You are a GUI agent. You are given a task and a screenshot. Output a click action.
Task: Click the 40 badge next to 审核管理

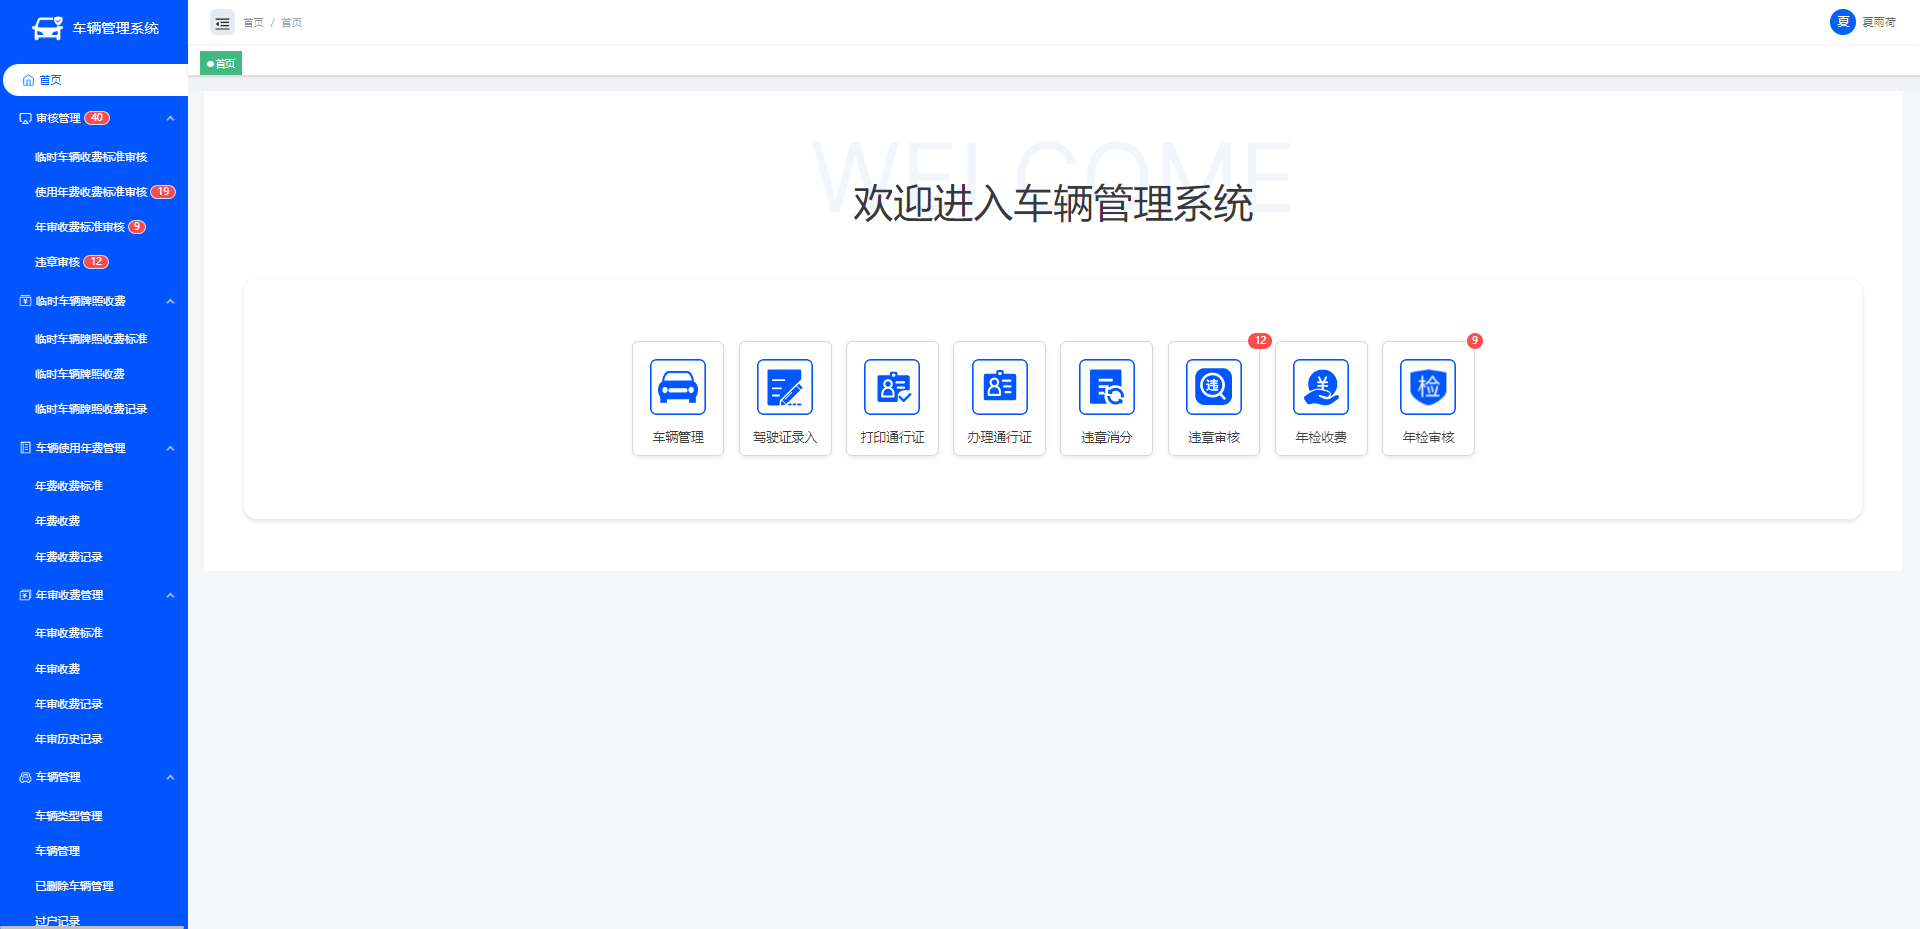pos(97,118)
